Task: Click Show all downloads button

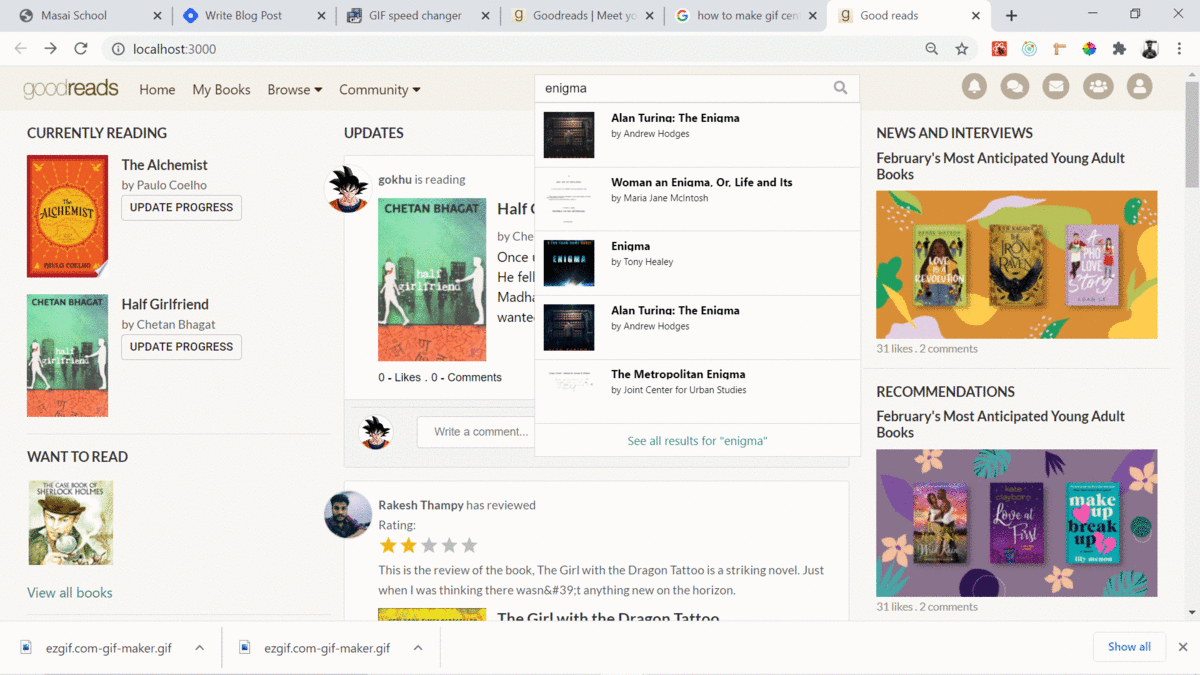Action: pos(1129,647)
